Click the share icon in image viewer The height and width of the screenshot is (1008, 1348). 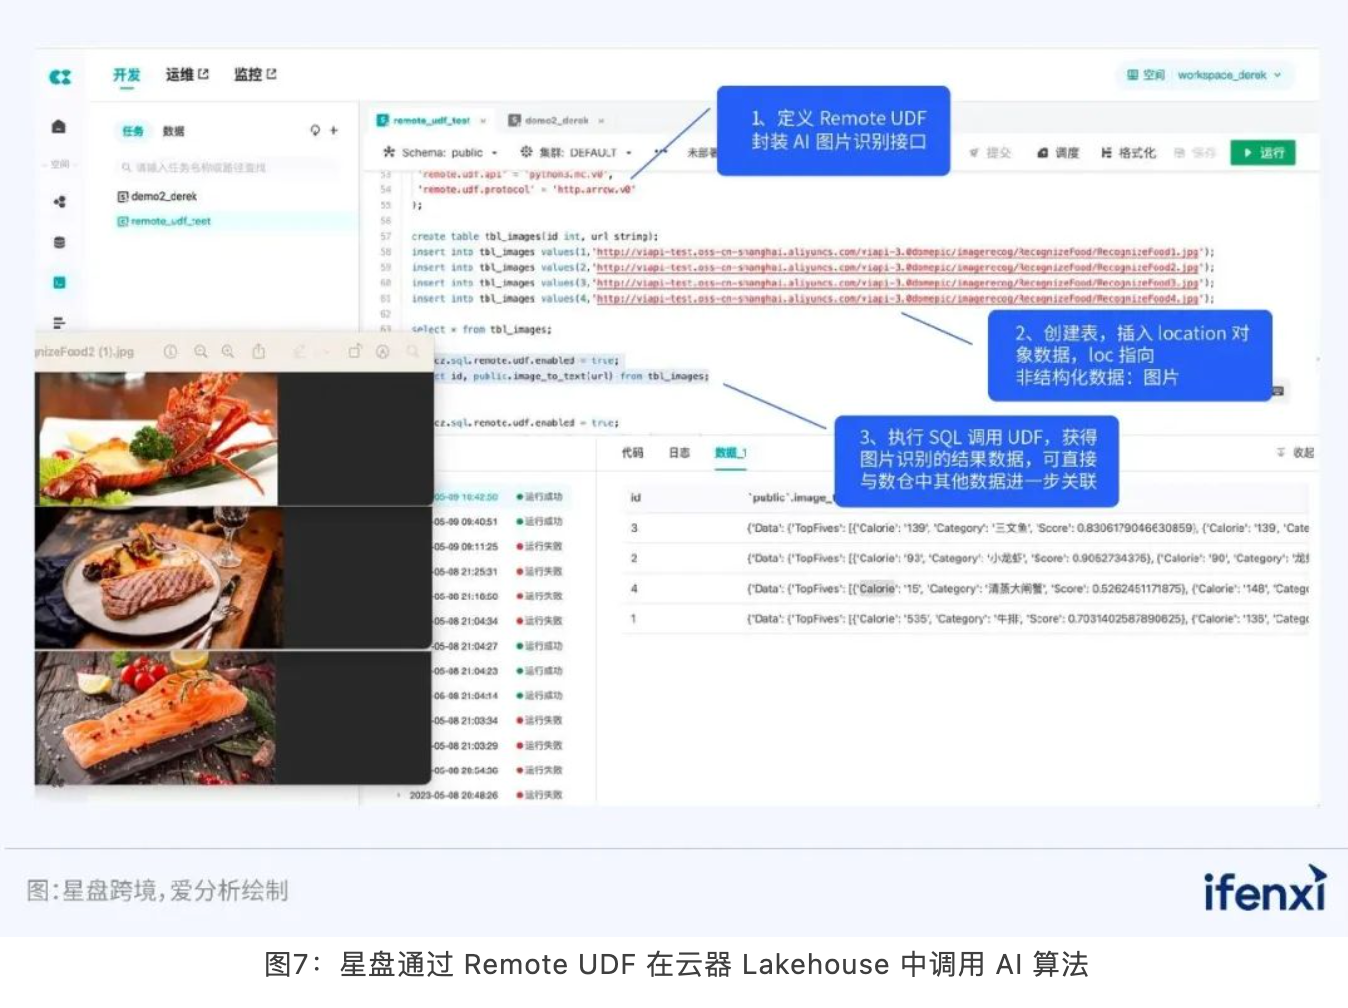(x=259, y=352)
